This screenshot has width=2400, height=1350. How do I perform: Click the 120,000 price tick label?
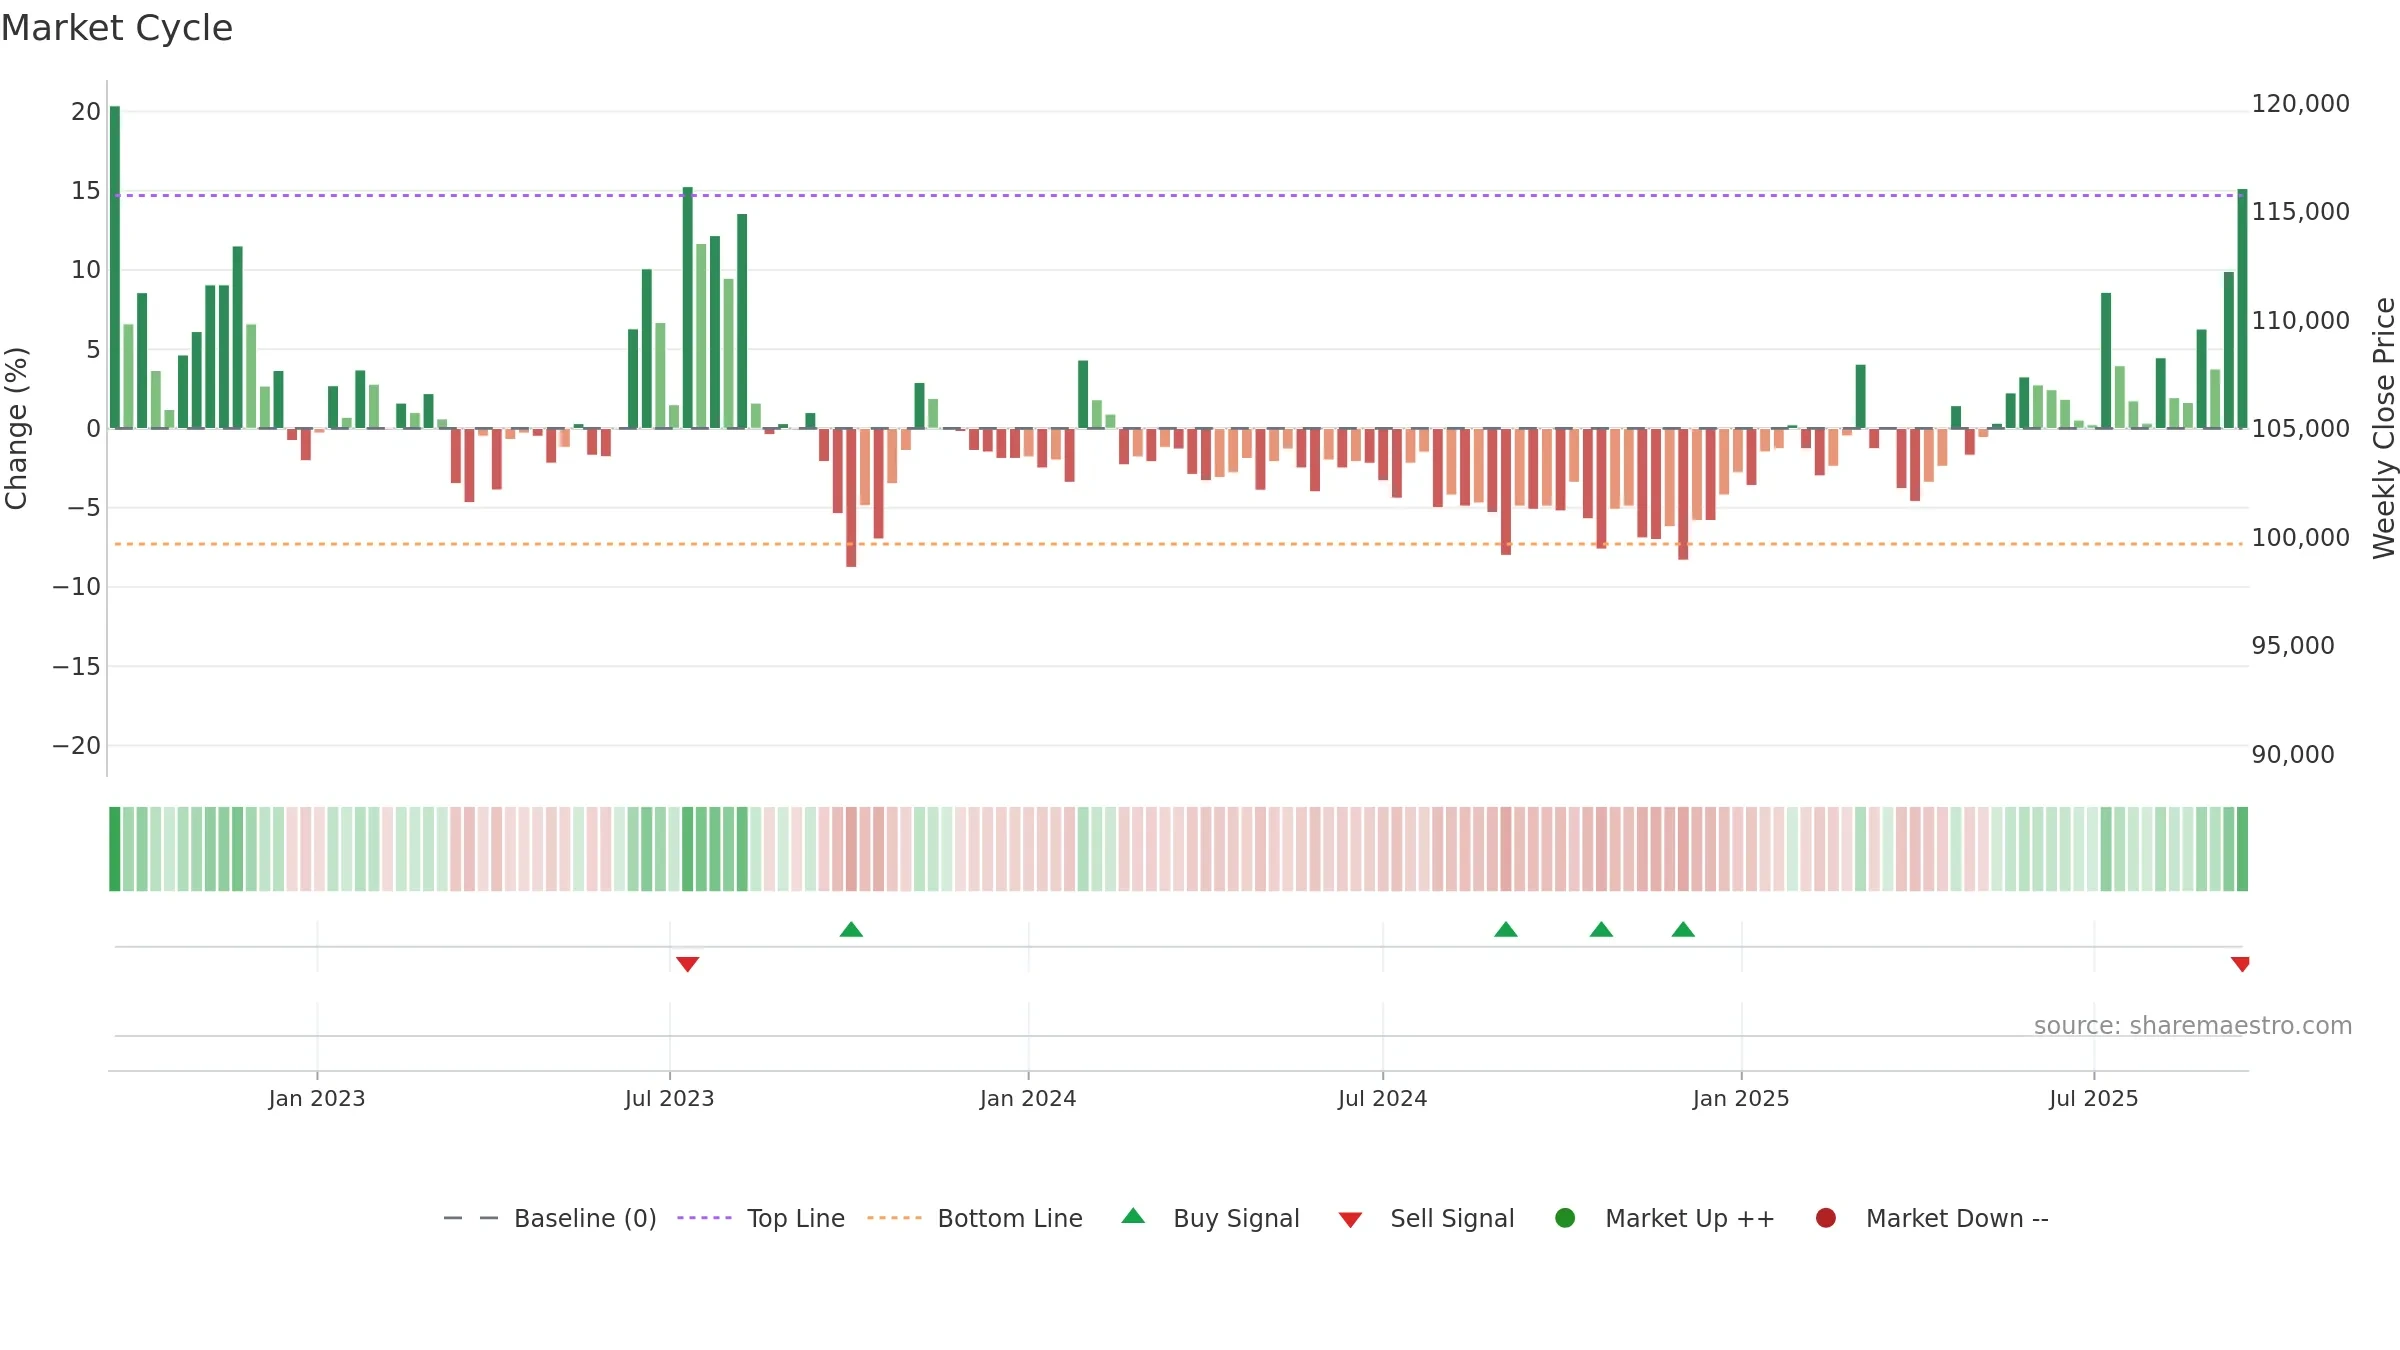pyautogui.click(x=2300, y=104)
